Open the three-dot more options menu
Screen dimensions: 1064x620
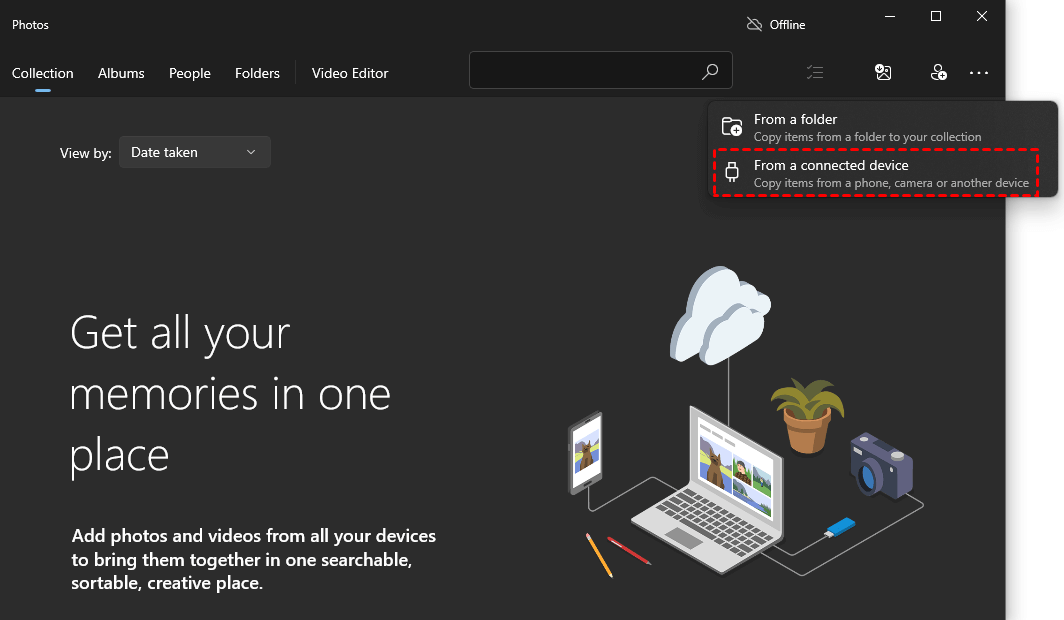978,72
